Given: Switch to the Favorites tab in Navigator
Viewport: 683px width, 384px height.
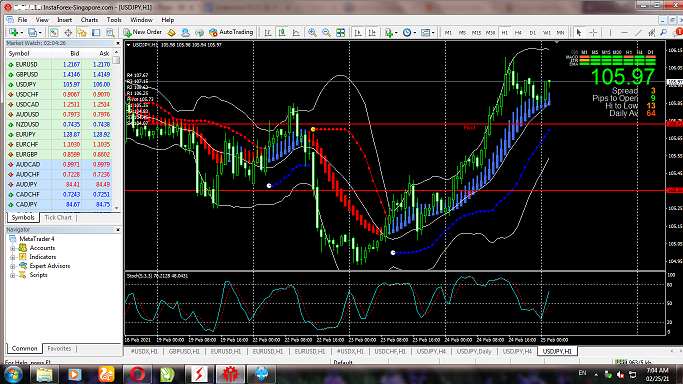Looking at the screenshot, I should (x=59, y=348).
